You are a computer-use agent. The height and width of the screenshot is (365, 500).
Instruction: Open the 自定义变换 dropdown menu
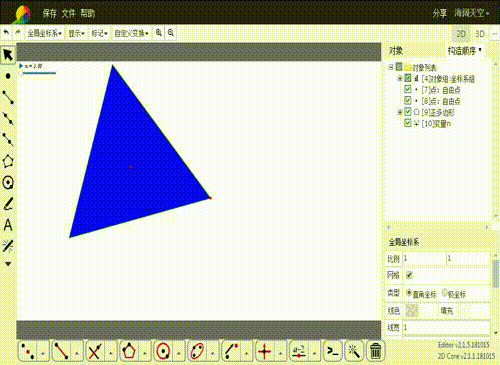(131, 33)
